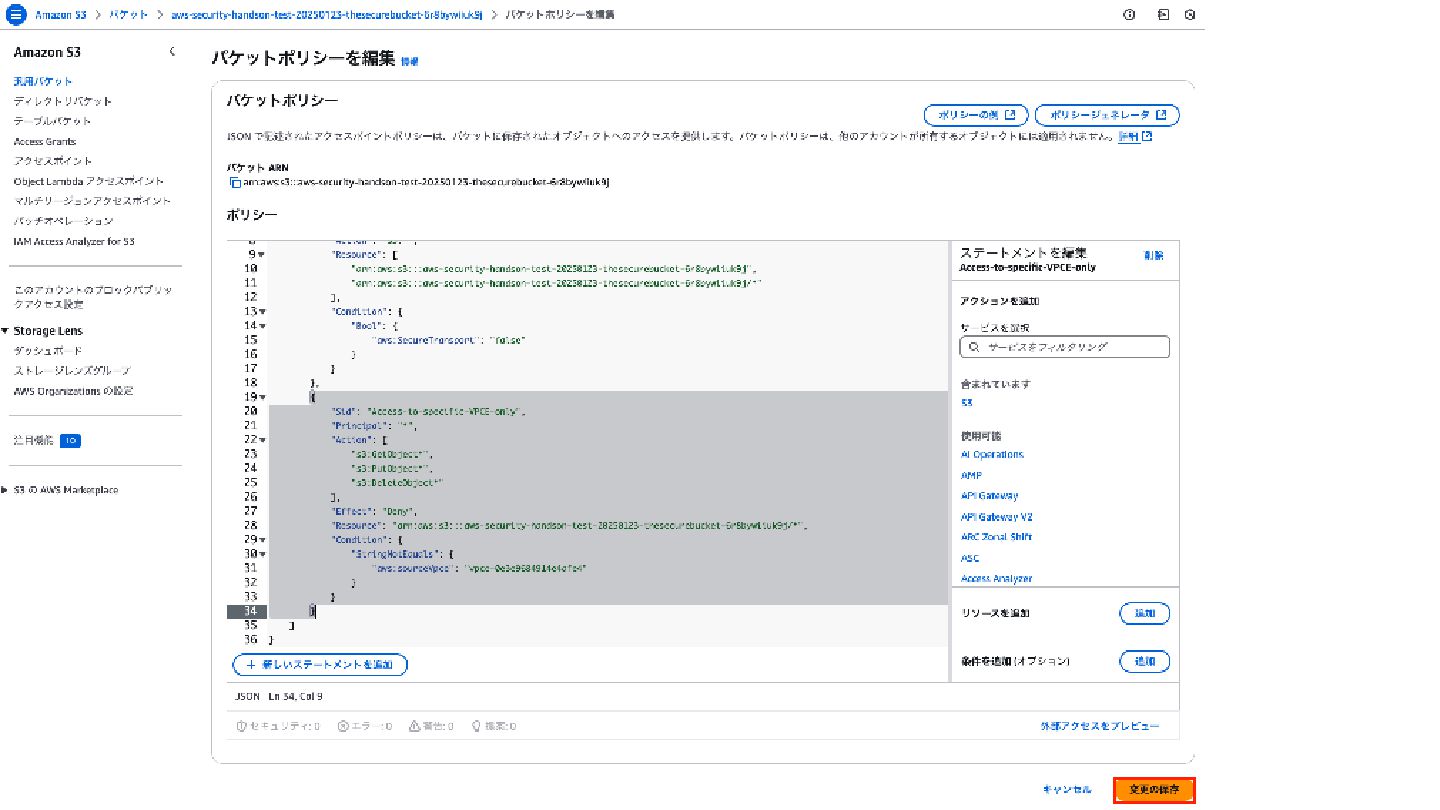The image size is (1440, 810).
Task: Click the search icon in the service filter
Action: 974,347
